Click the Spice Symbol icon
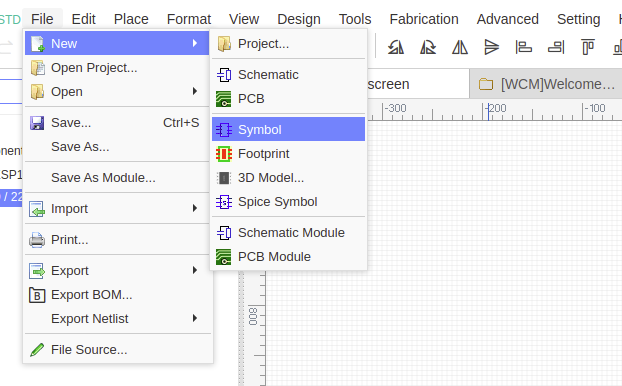622x386 pixels. [224, 202]
